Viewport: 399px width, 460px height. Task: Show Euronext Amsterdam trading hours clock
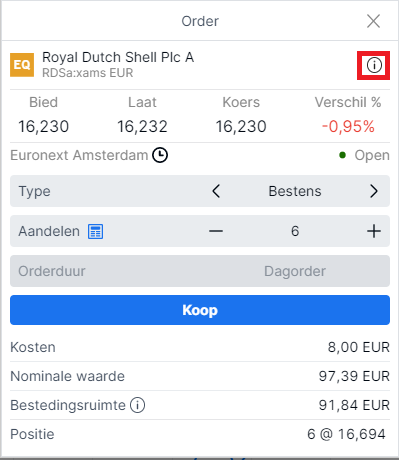coord(160,155)
